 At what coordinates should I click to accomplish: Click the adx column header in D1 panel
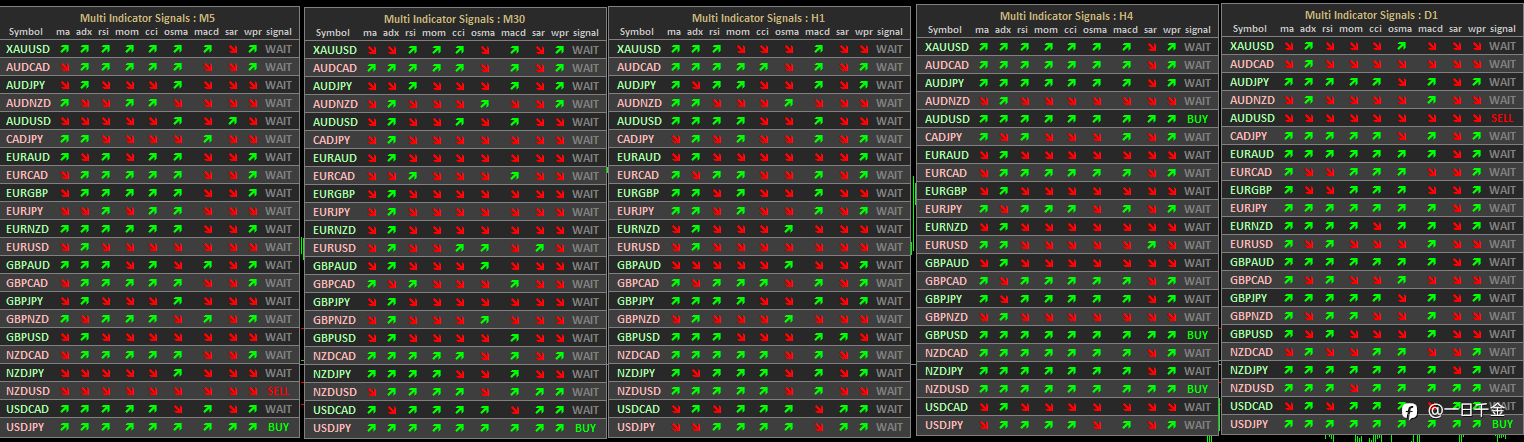(1308, 29)
